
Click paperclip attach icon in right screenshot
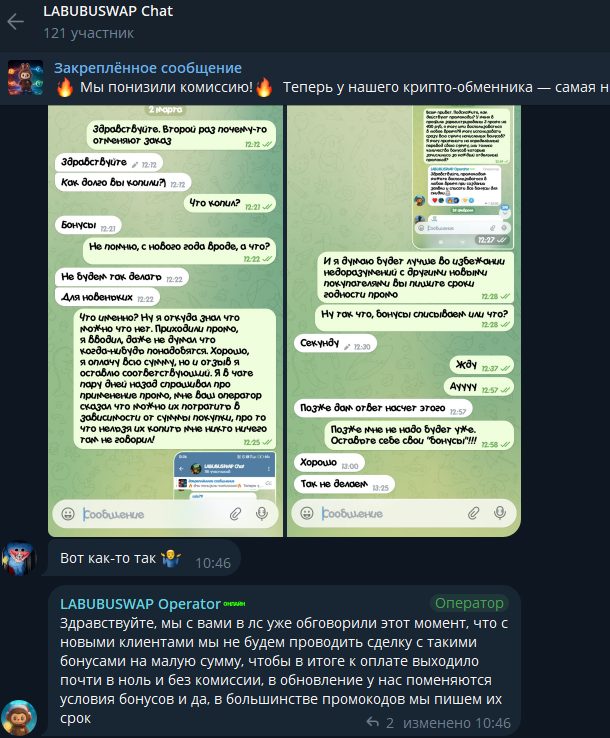pos(474,513)
